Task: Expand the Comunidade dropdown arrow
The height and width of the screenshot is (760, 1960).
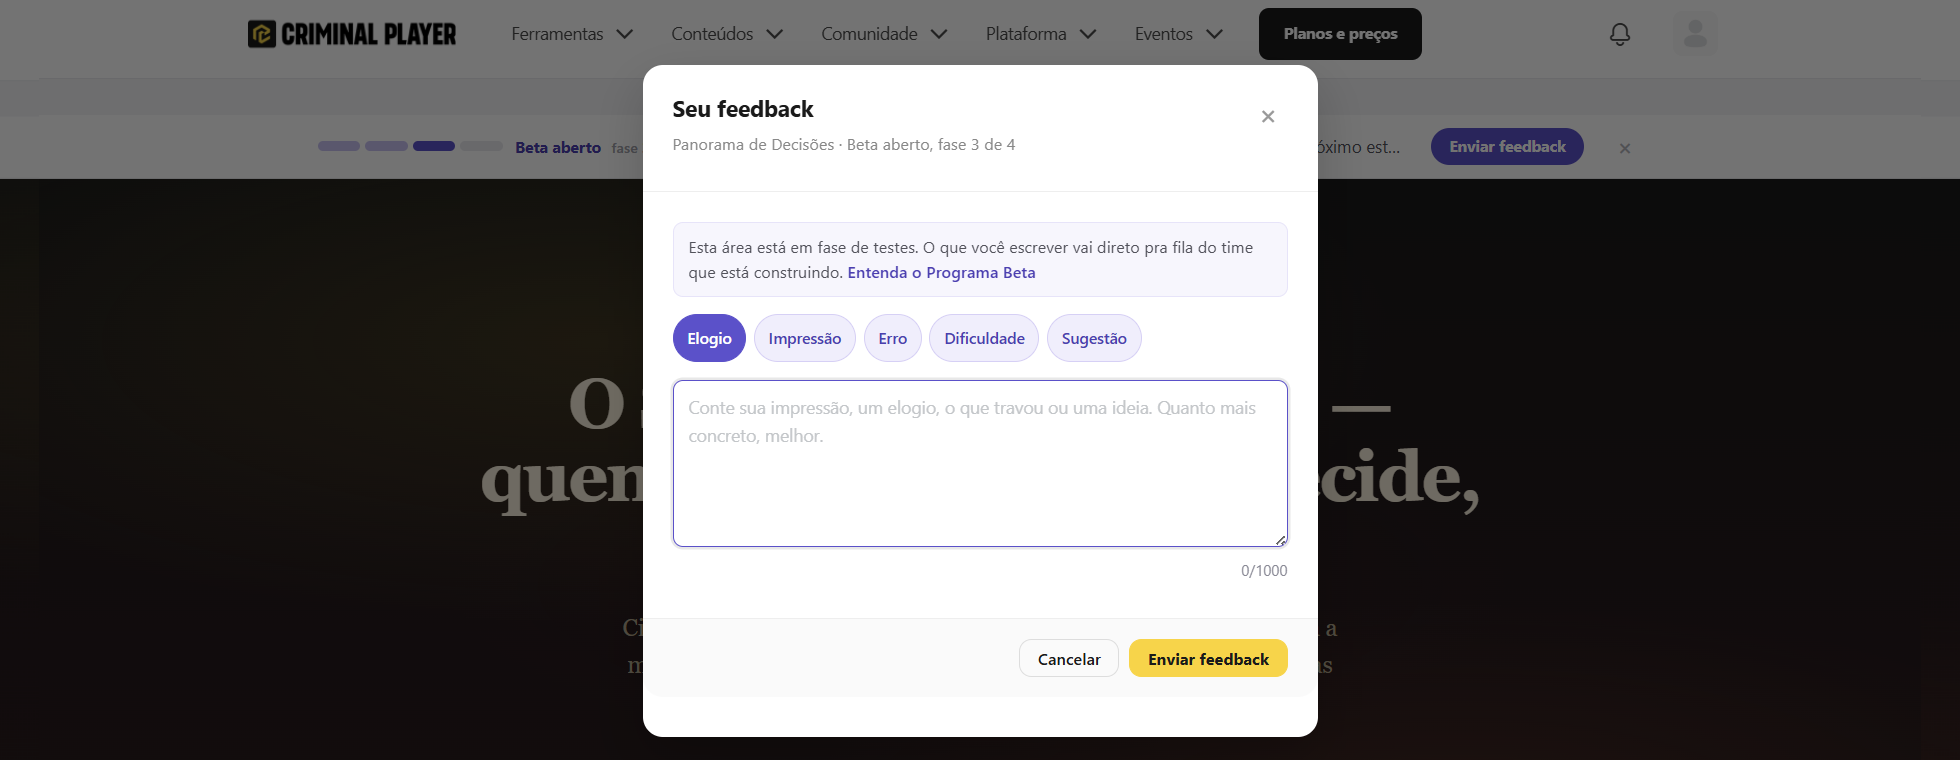Action: point(939,34)
